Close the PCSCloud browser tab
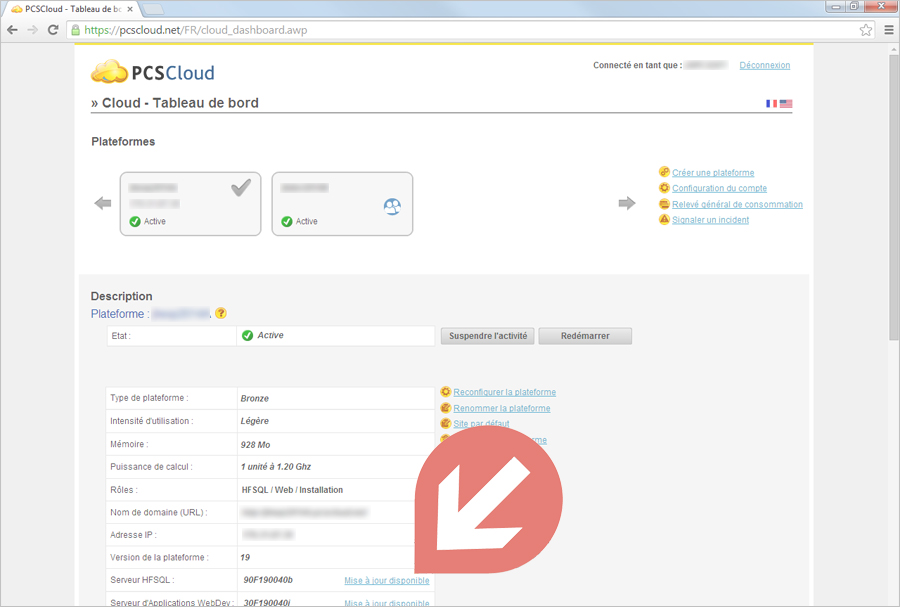The width and height of the screenshot is (900, 607). tap(130, 9)
